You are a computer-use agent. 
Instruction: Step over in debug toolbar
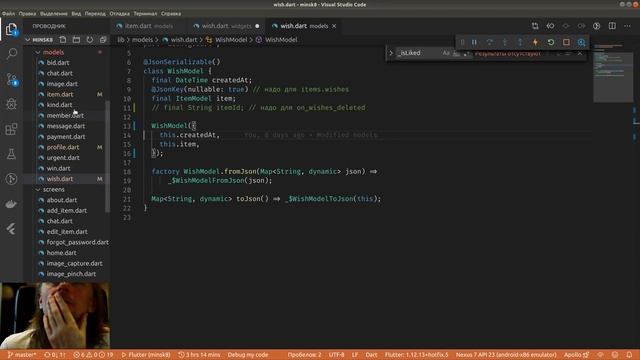tap(489, 42)
